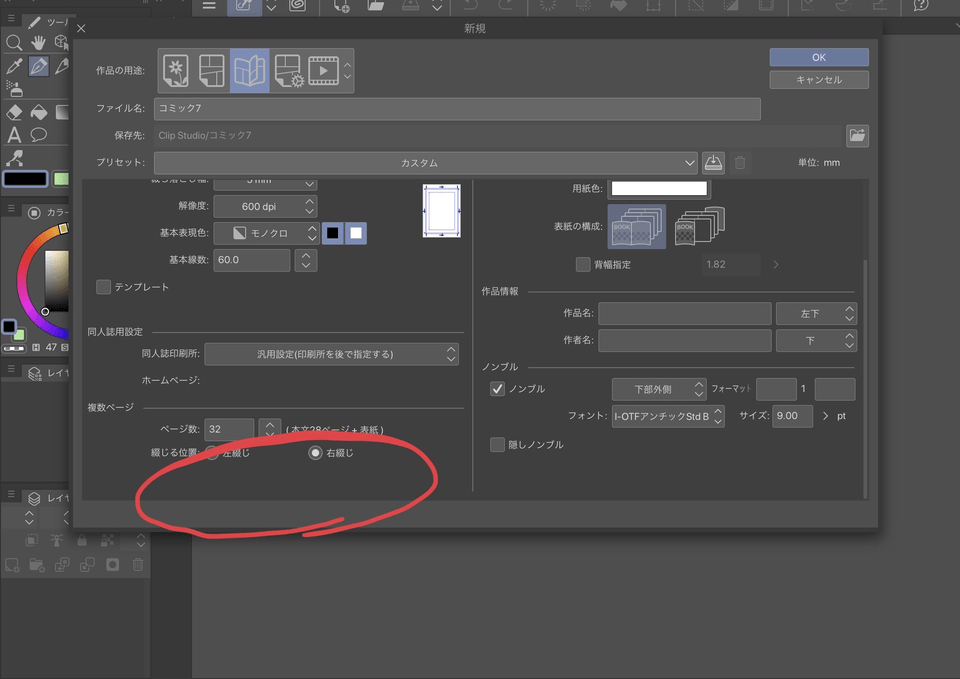Click the ファイル名 field containing コミック7
960x679 pixels.
click(457, 108)
